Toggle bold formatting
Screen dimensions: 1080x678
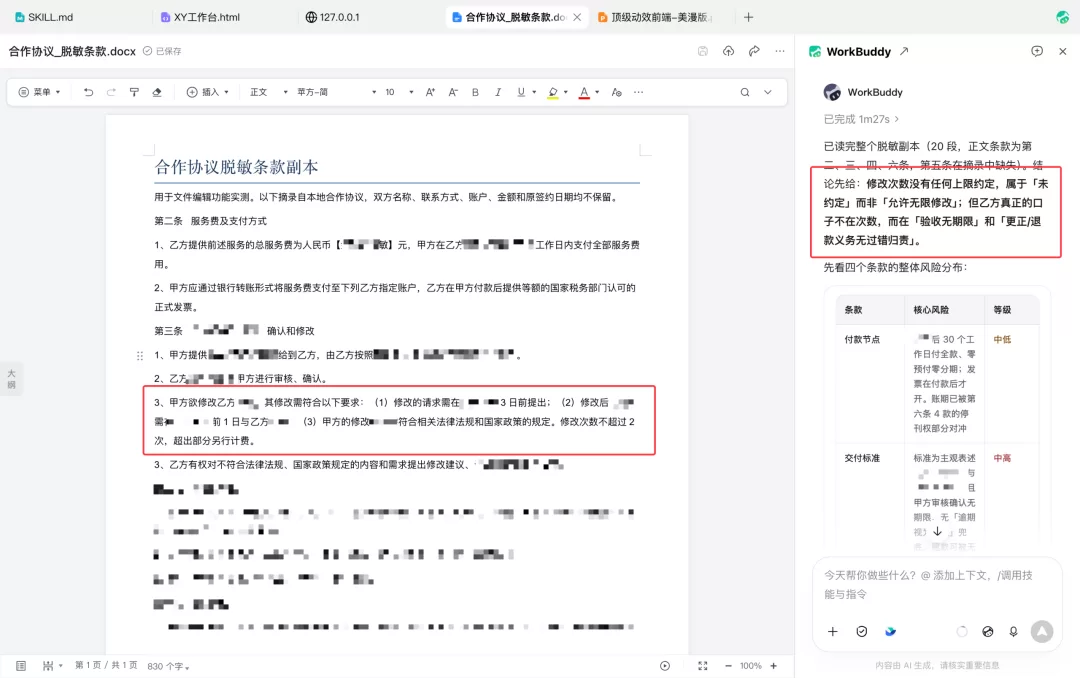click(x=475, y=92)
